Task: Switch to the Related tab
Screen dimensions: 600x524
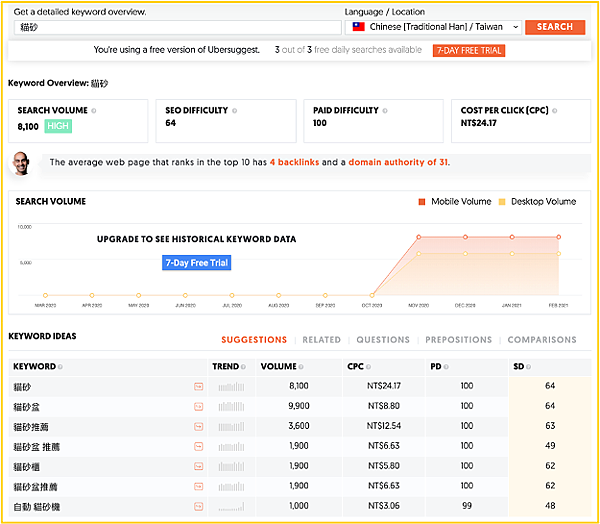Action: [x=321, y=340]
